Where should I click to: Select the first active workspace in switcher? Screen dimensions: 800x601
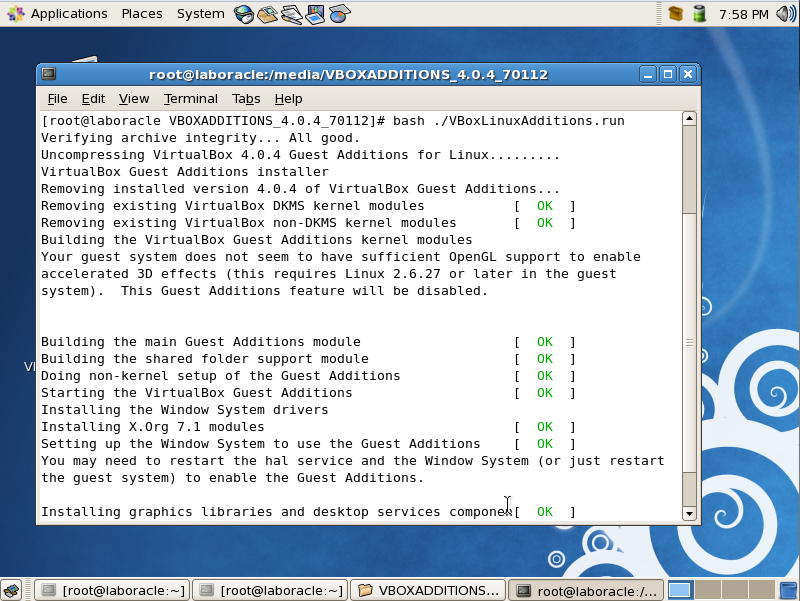680,590
